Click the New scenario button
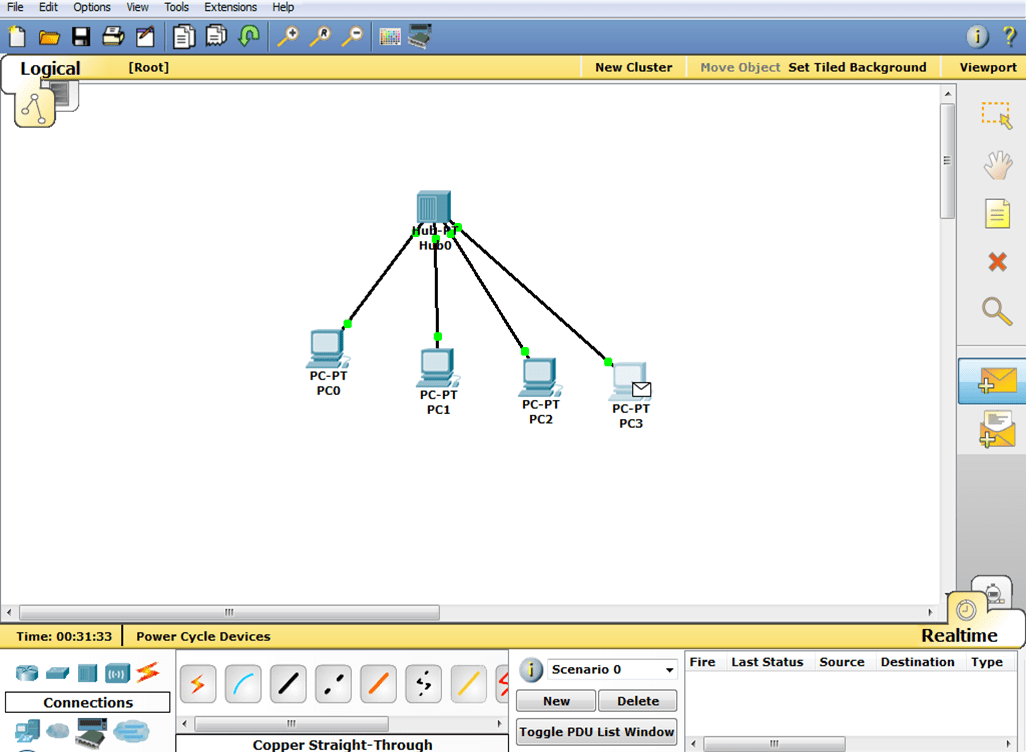1026x752 pixels. click(x=556, y=701)
